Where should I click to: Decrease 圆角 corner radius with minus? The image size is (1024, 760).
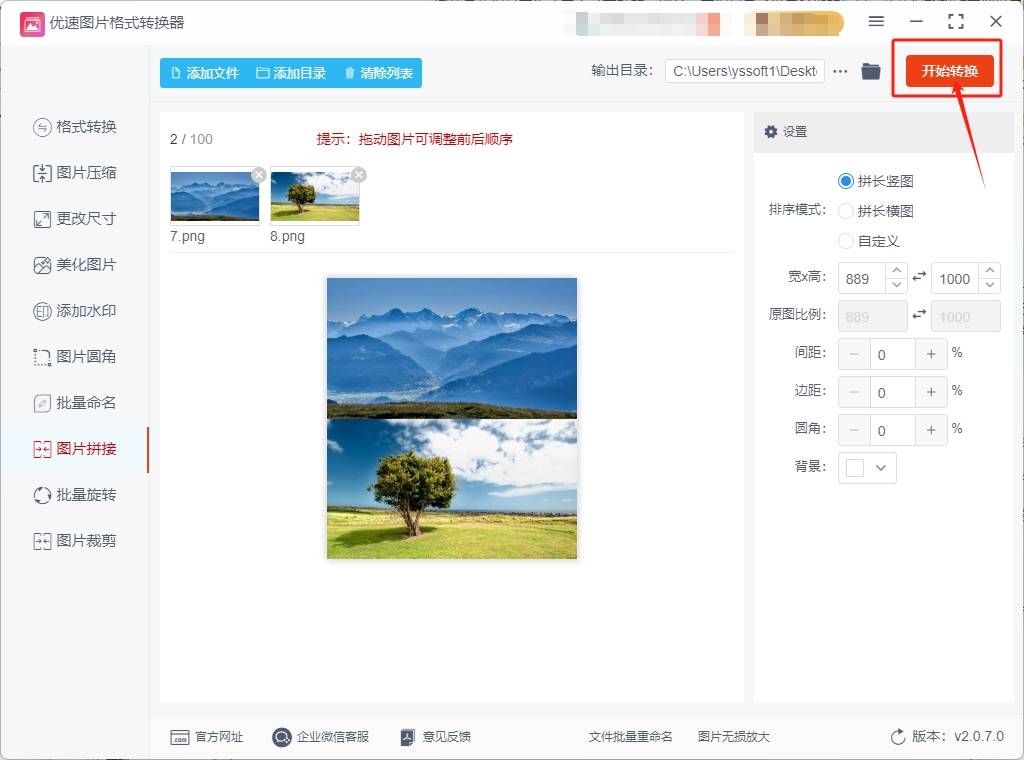tap(854, 430)
